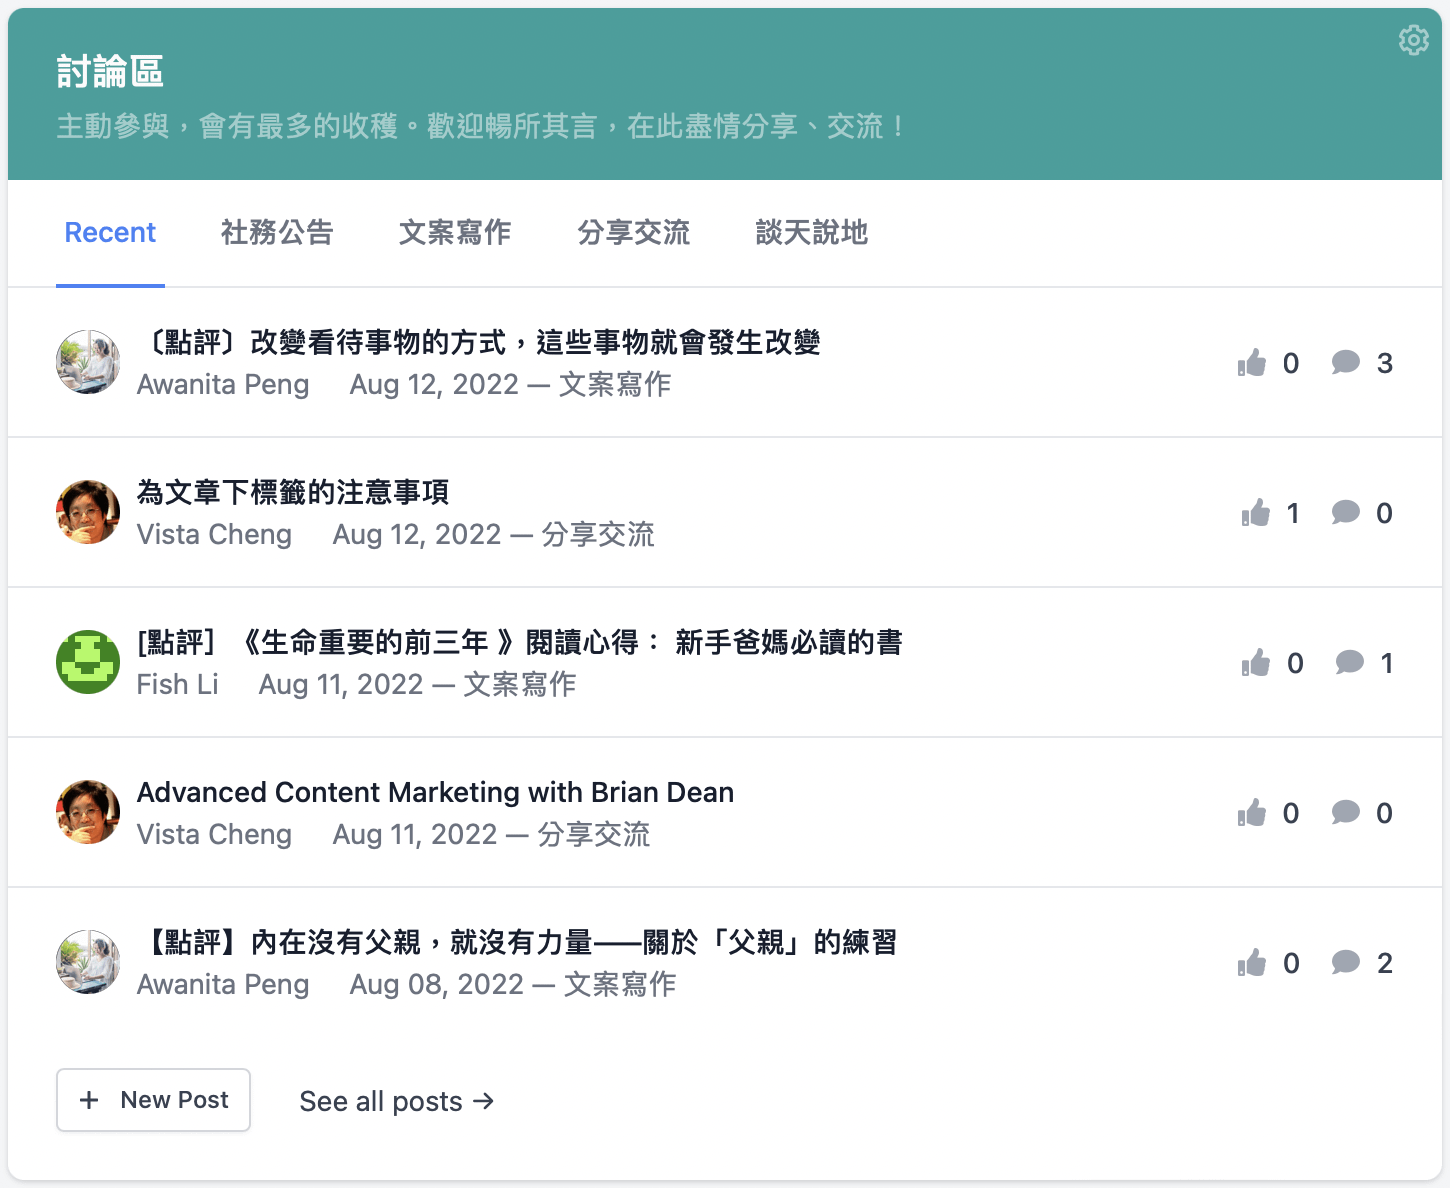The image size is (1450, 1188).
Task: Click the thumbs-up on the Brian Dean post
Action: click(x=1251, y=813)
